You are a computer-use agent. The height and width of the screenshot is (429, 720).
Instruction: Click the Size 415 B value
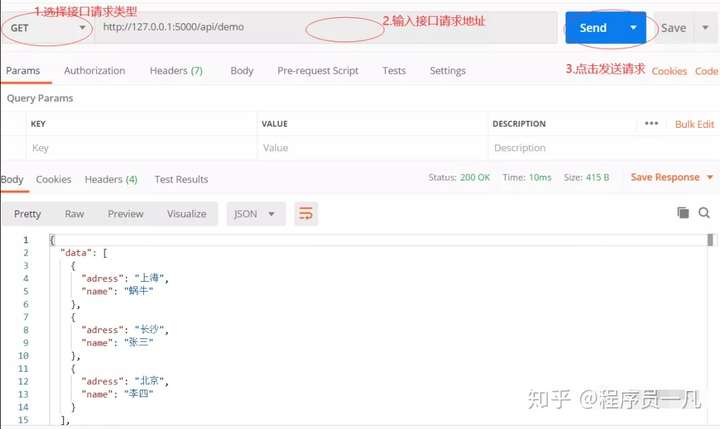tap(597, 177)
